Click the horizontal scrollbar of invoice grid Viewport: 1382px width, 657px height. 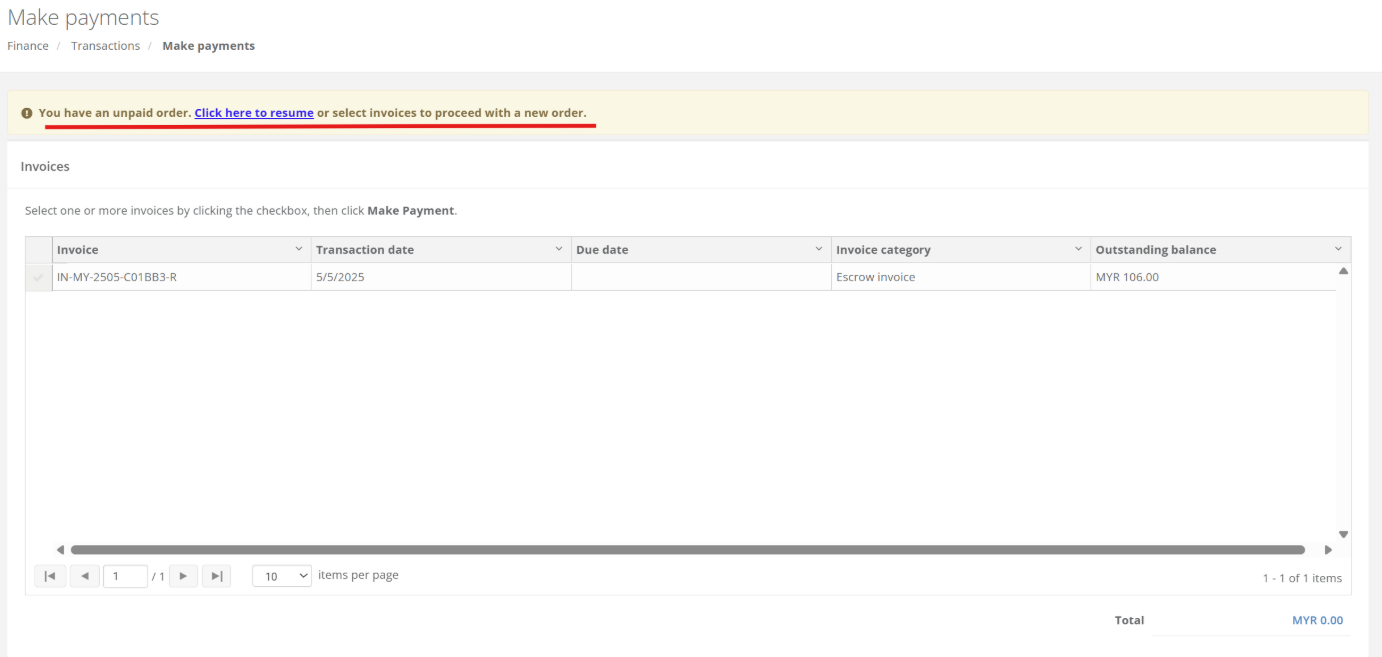pyautogui.click(x=687, y=549)
